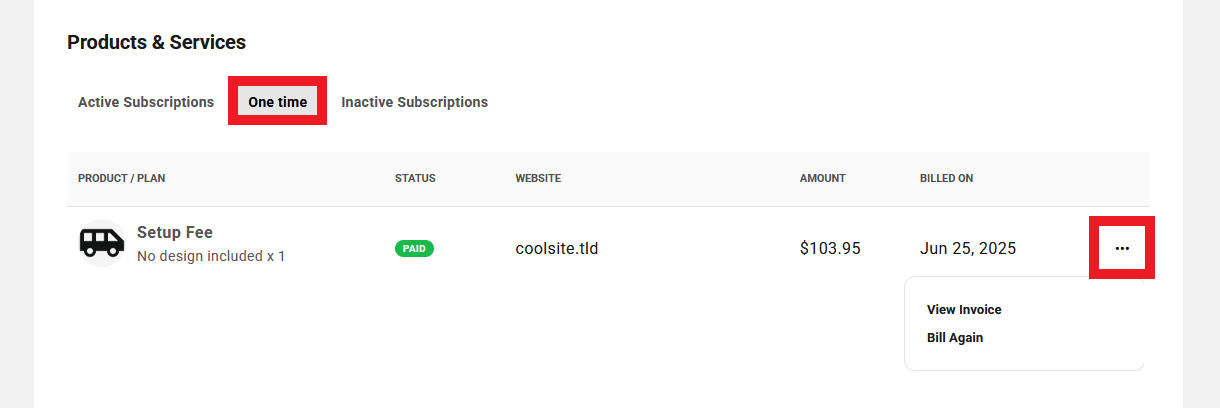1220x408 pixels.
Task: Click the $103.95 amount value
Action: point(830,248)
